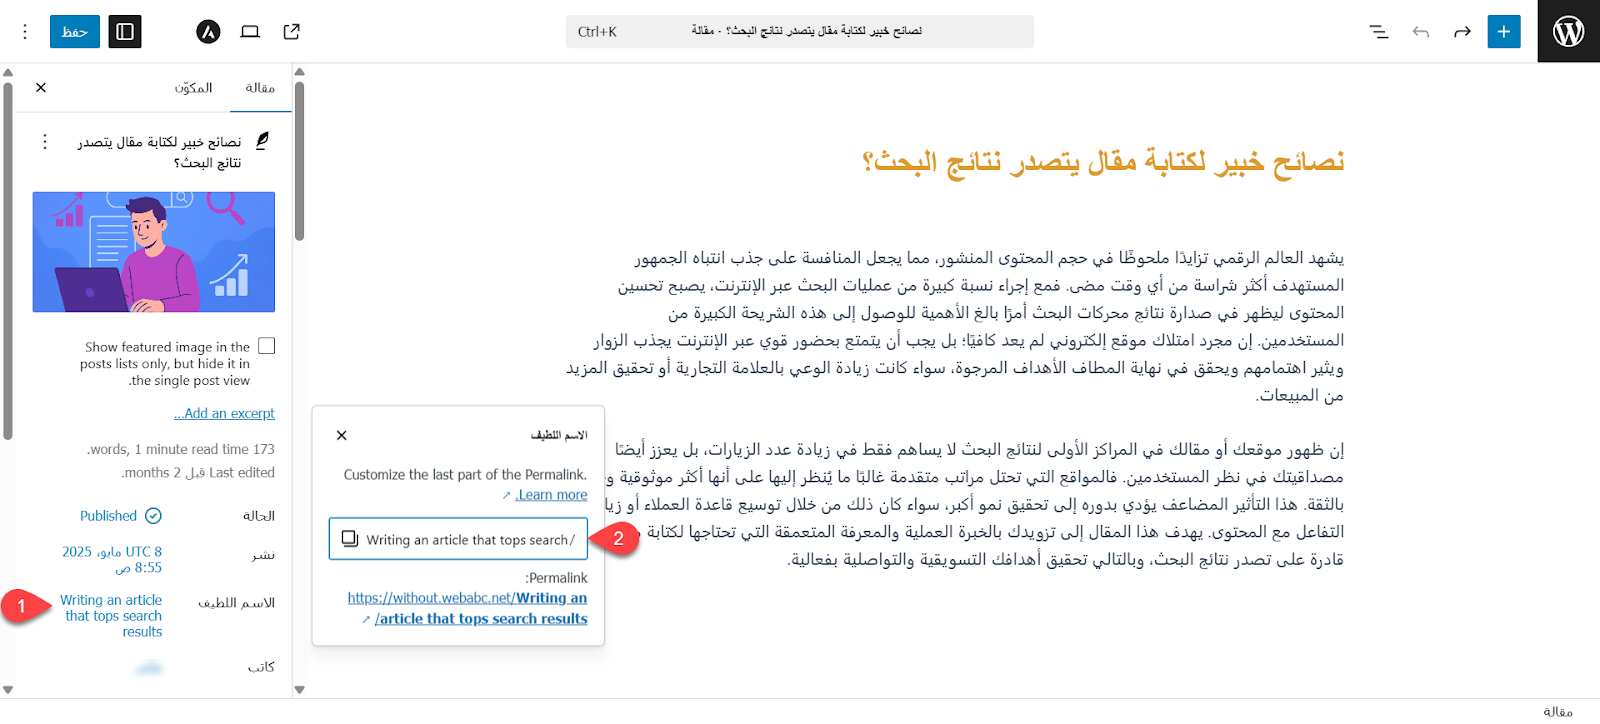Image resolution: width=1600 pixels, height=724 pixels.
Task: Click the blue block inserter plus button
Action: click(1503, 32)
